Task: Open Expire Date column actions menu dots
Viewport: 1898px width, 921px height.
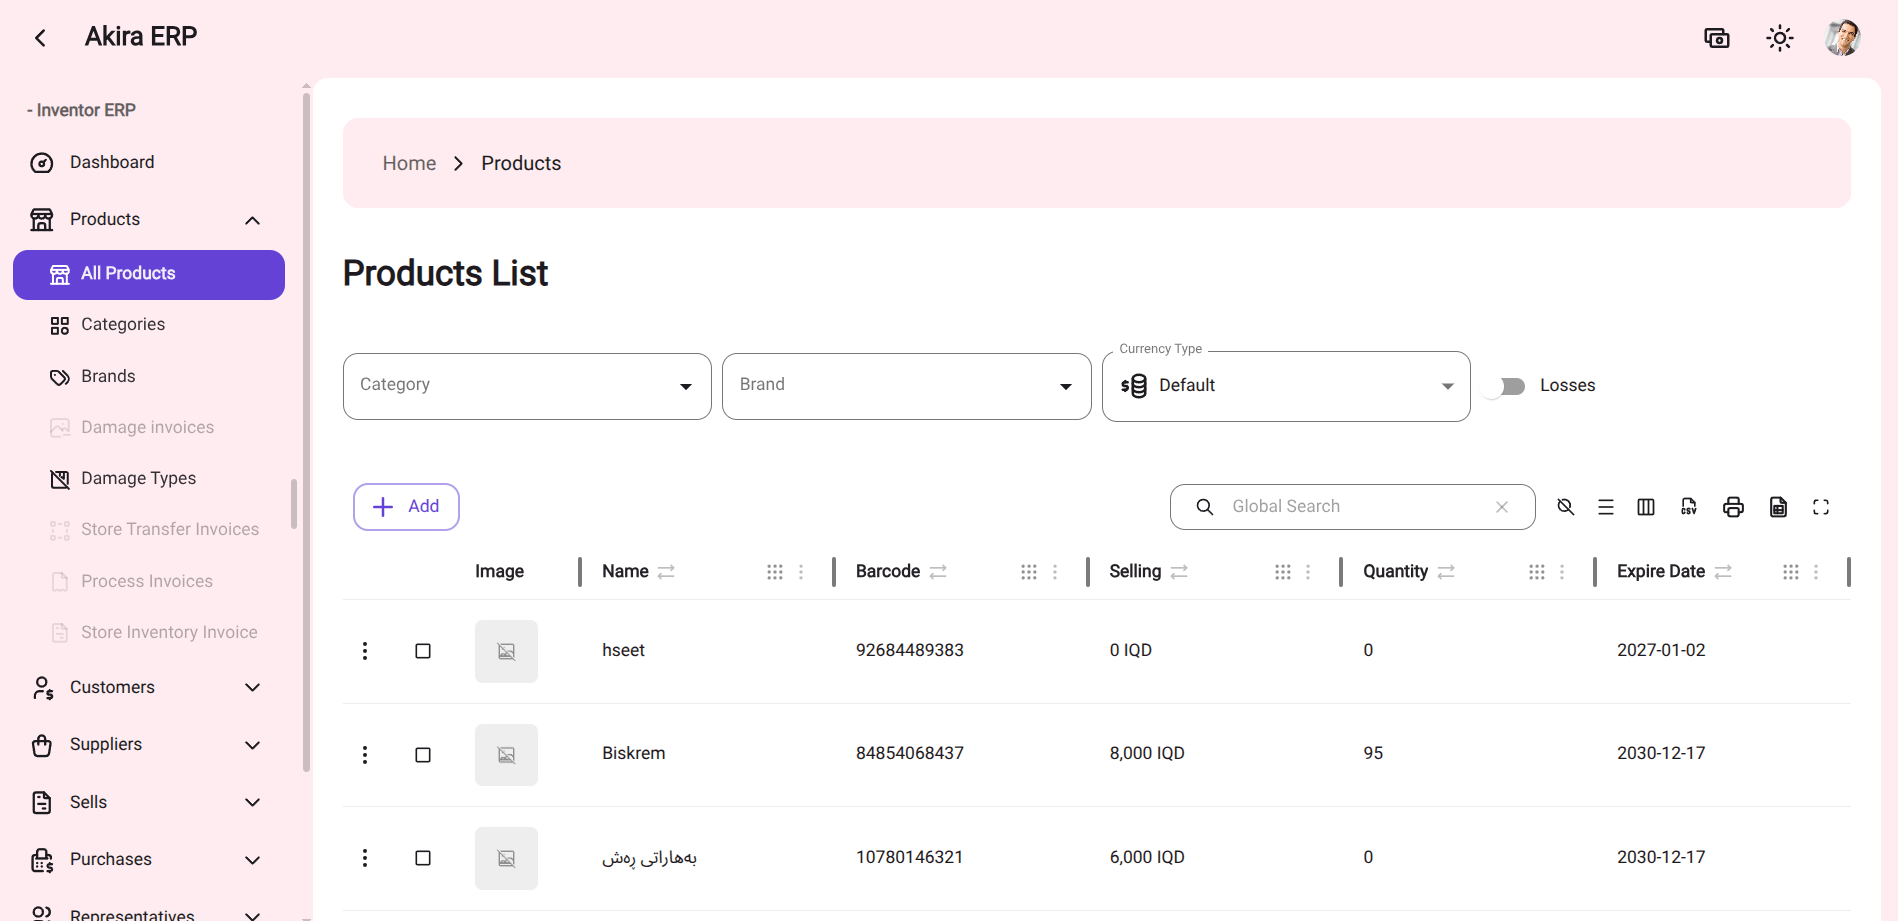Action: [x=1816, y=572]
